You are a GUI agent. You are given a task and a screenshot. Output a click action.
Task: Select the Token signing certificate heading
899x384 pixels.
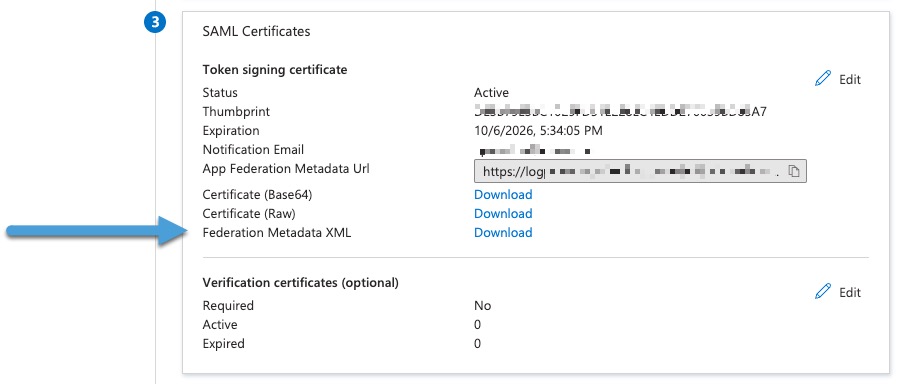[275, 69]
